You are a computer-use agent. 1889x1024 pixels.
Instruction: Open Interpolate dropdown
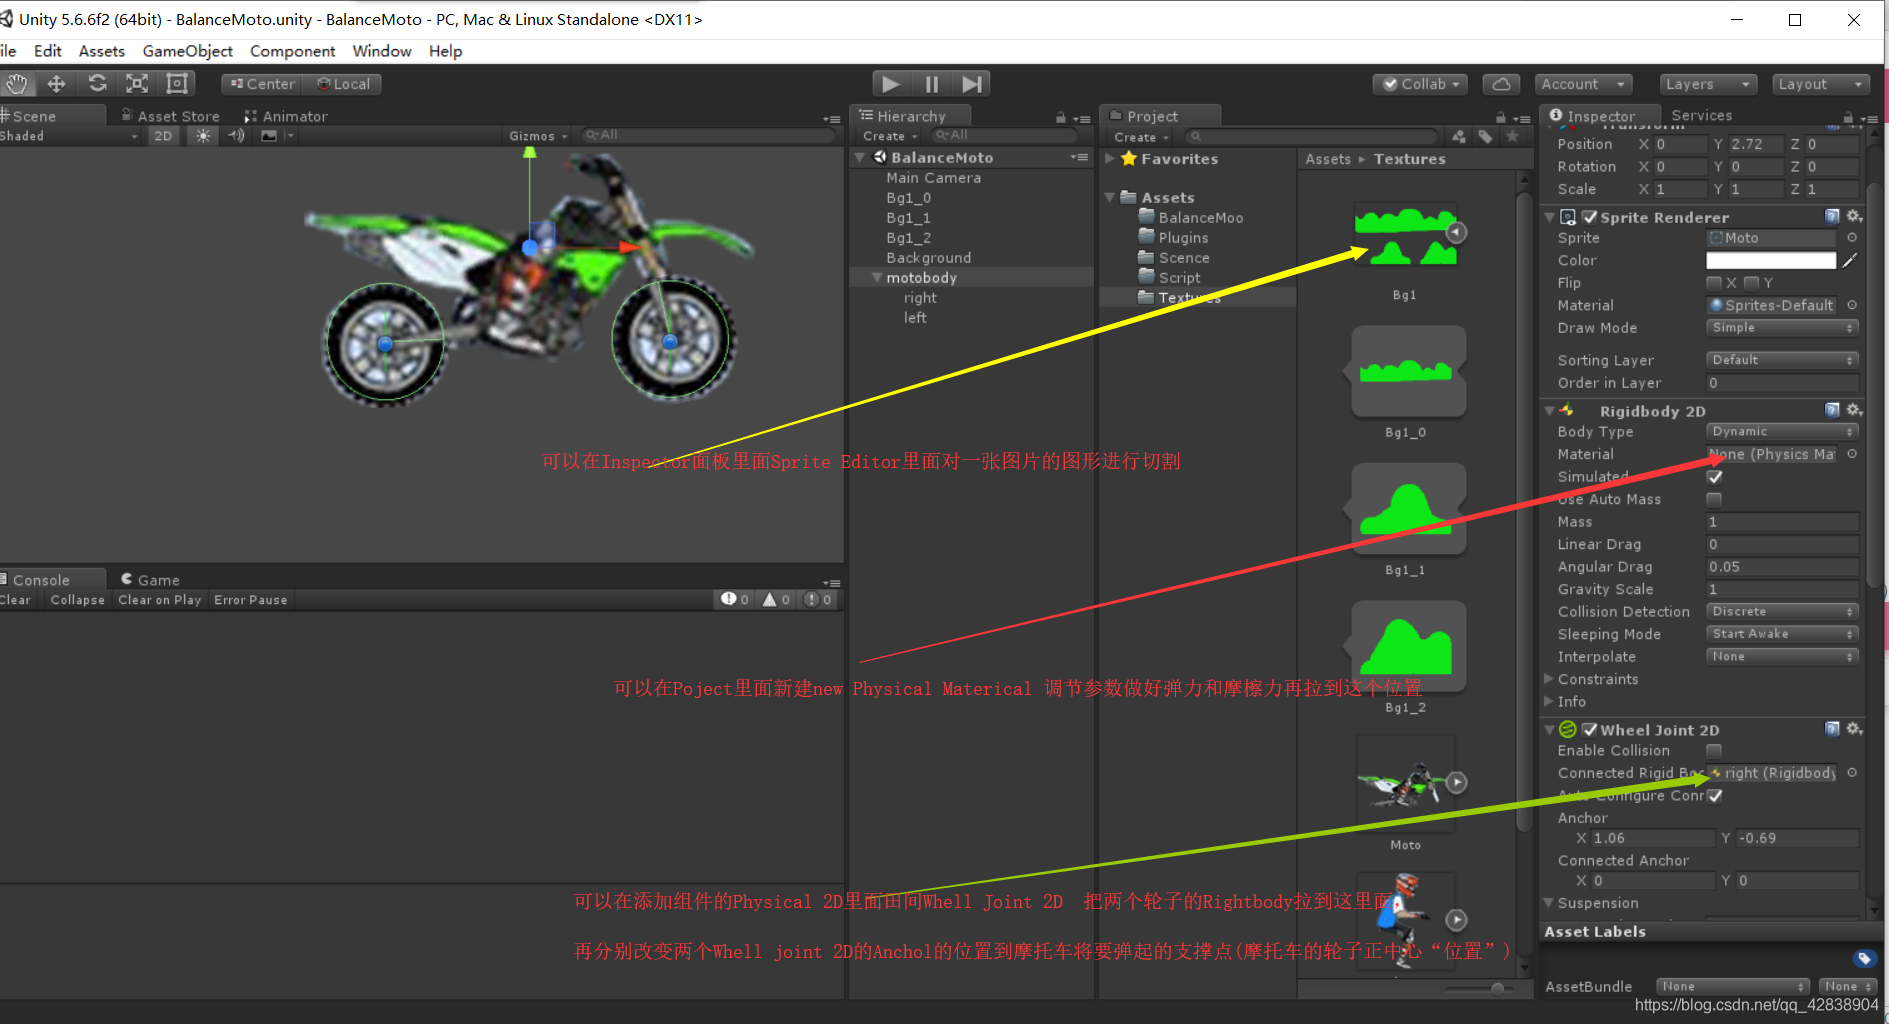click(1781, 657)
